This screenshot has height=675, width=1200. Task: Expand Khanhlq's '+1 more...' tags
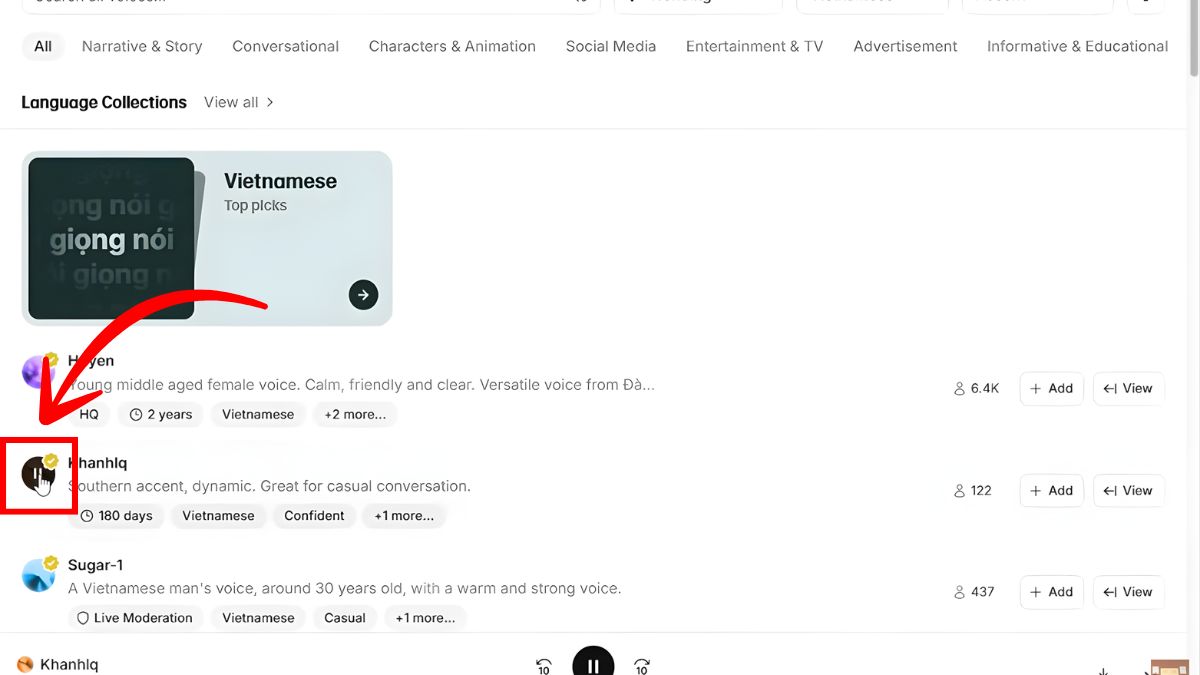point(404,516)
